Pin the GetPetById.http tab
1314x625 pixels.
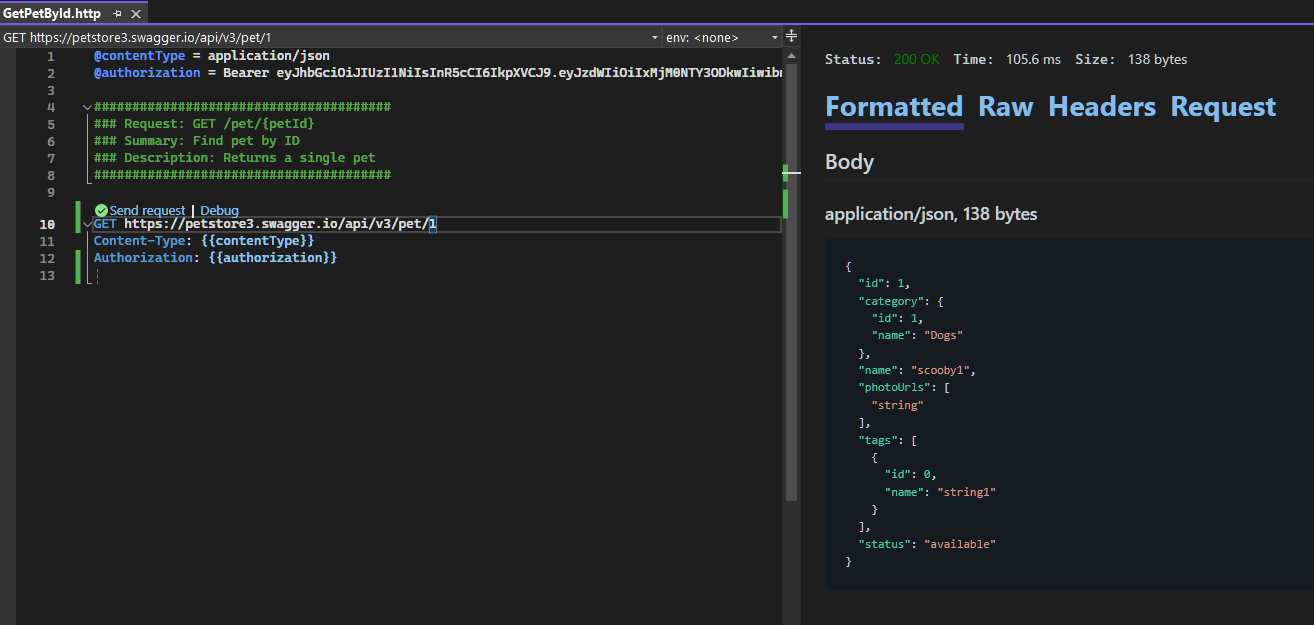click(x=117, y=14)
